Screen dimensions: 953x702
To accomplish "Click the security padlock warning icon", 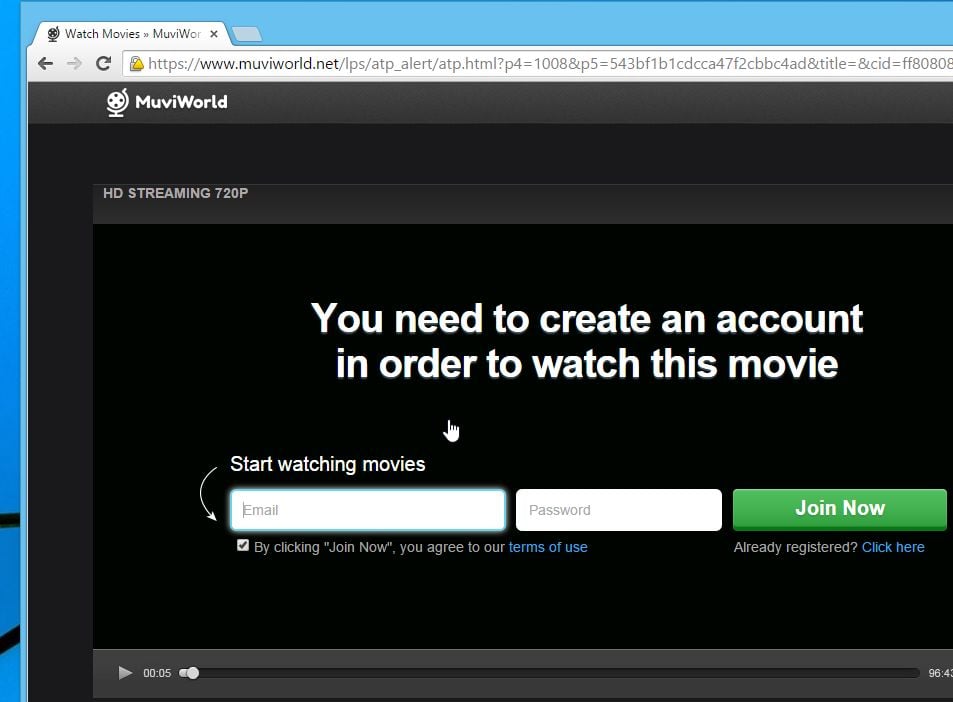I will coord(137,63).
